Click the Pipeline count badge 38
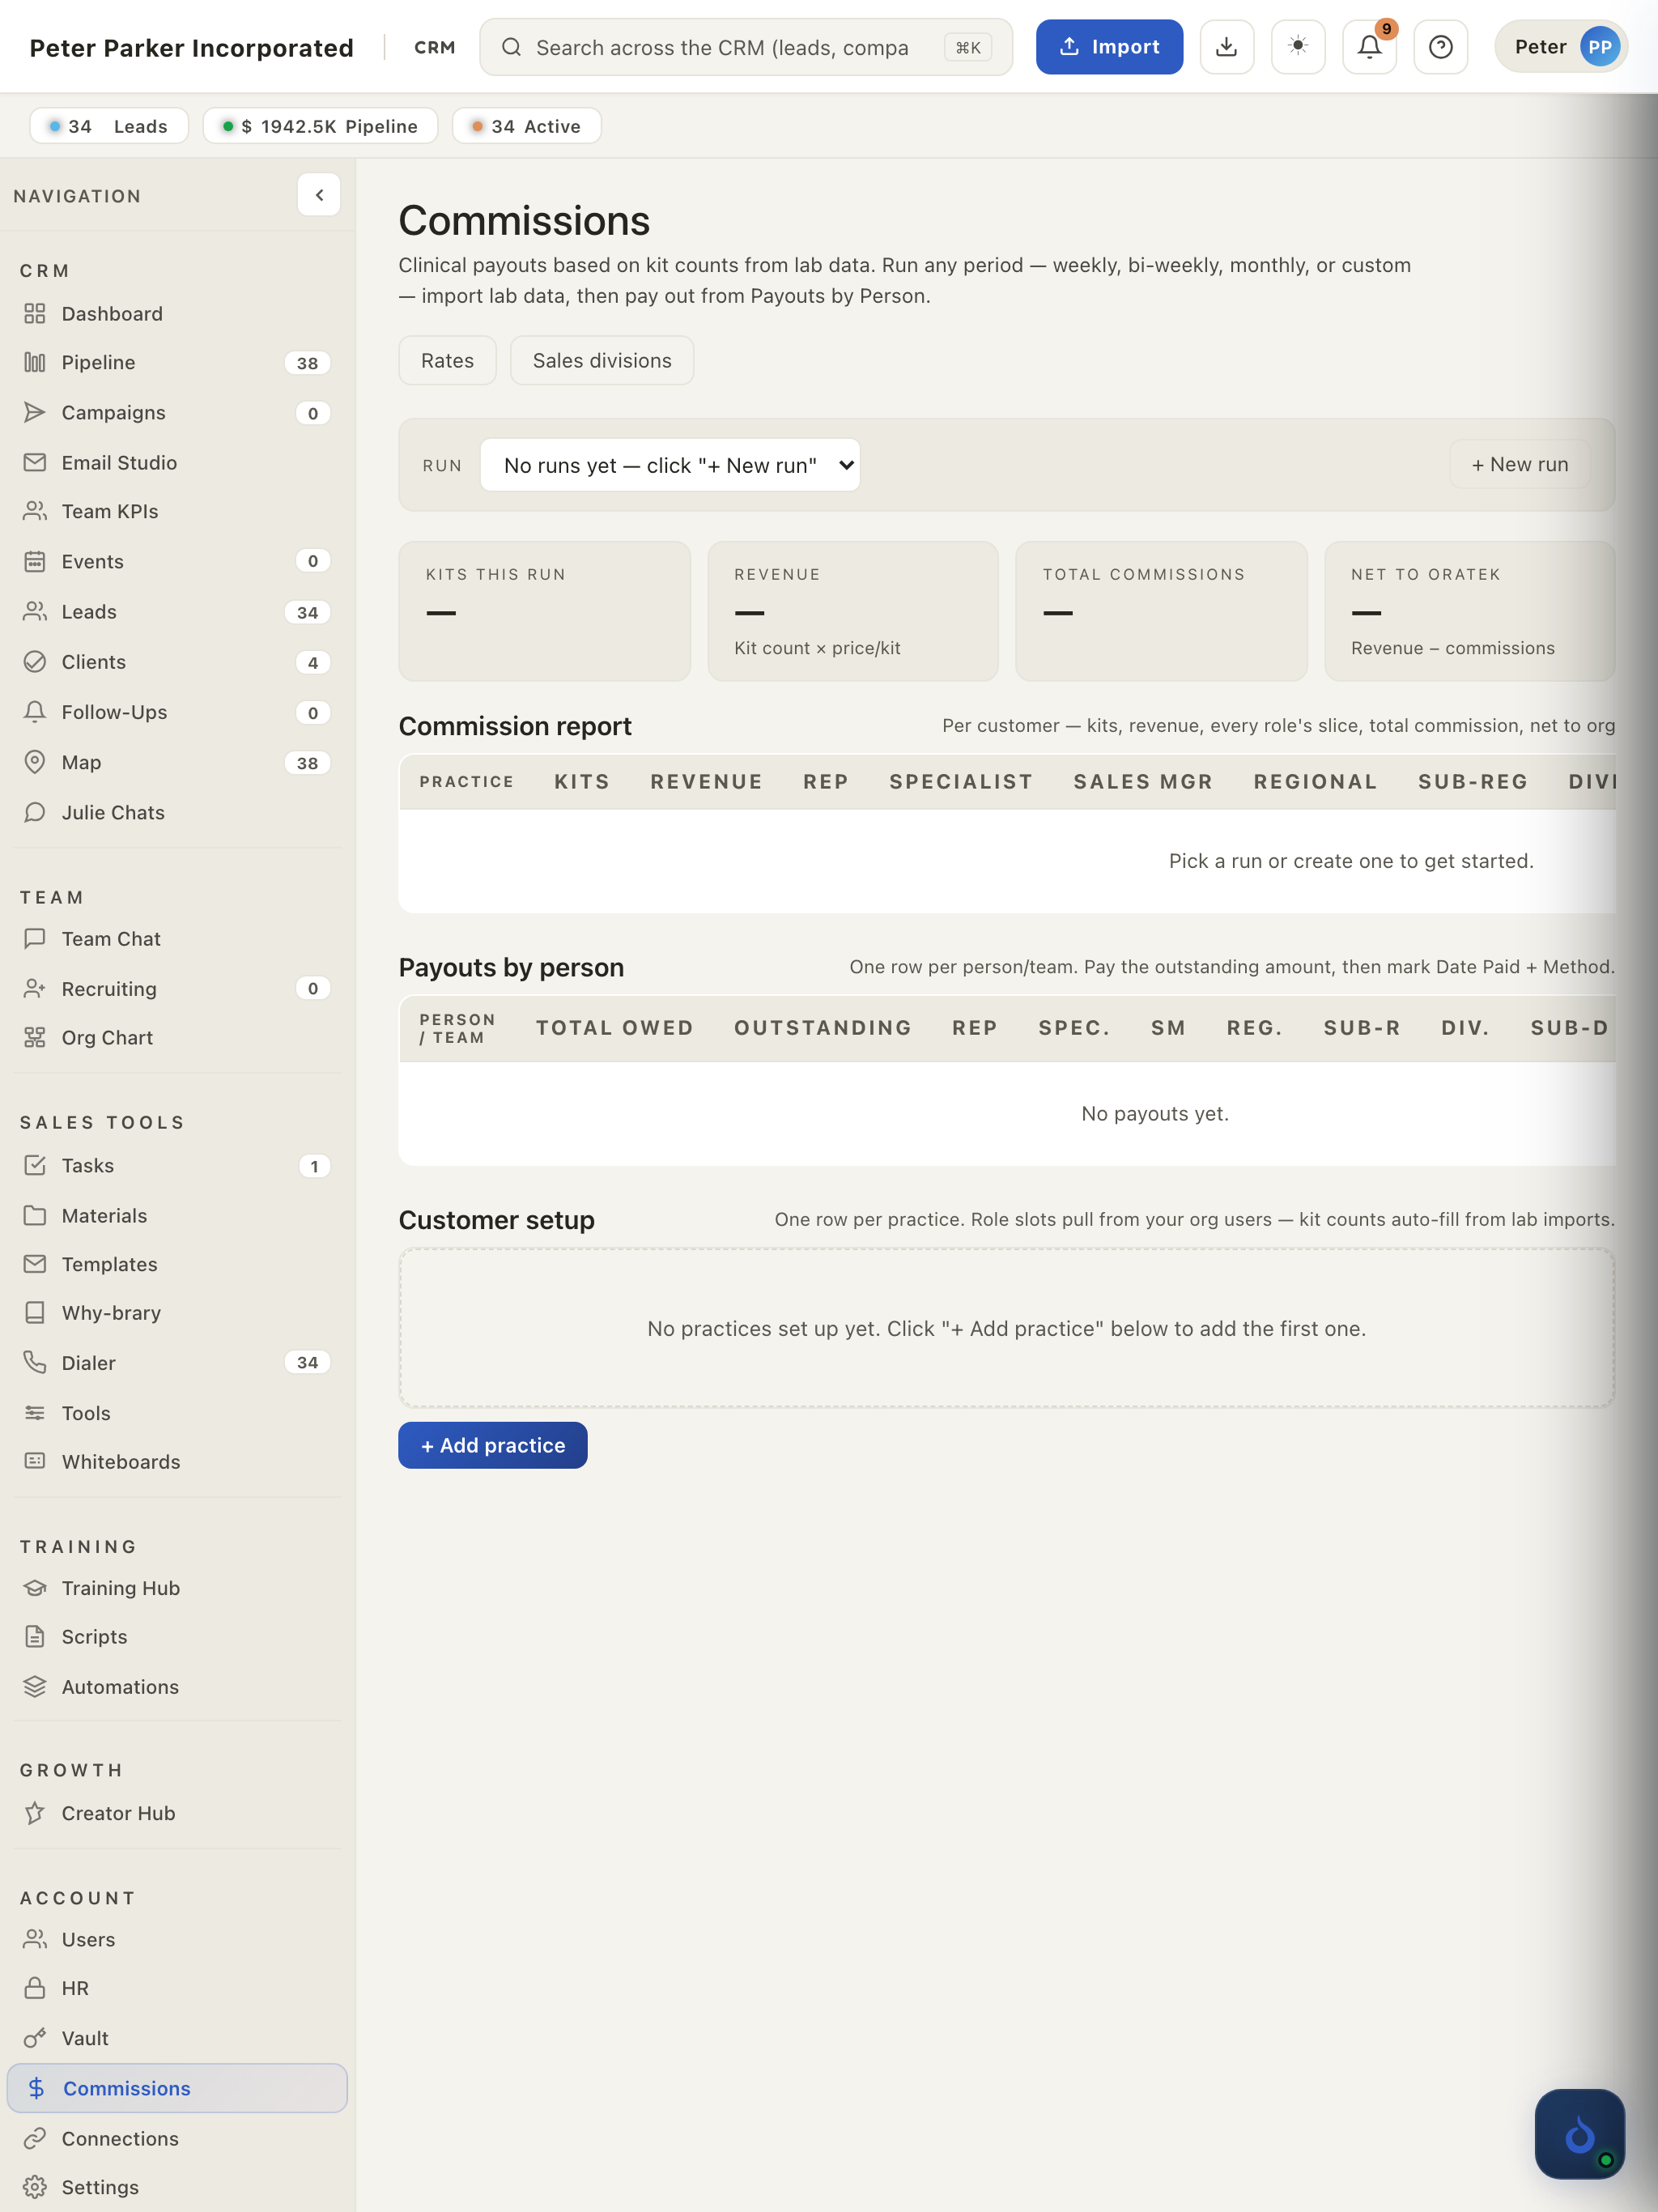Screen dimensions: 1658x2212 [307, 363]
